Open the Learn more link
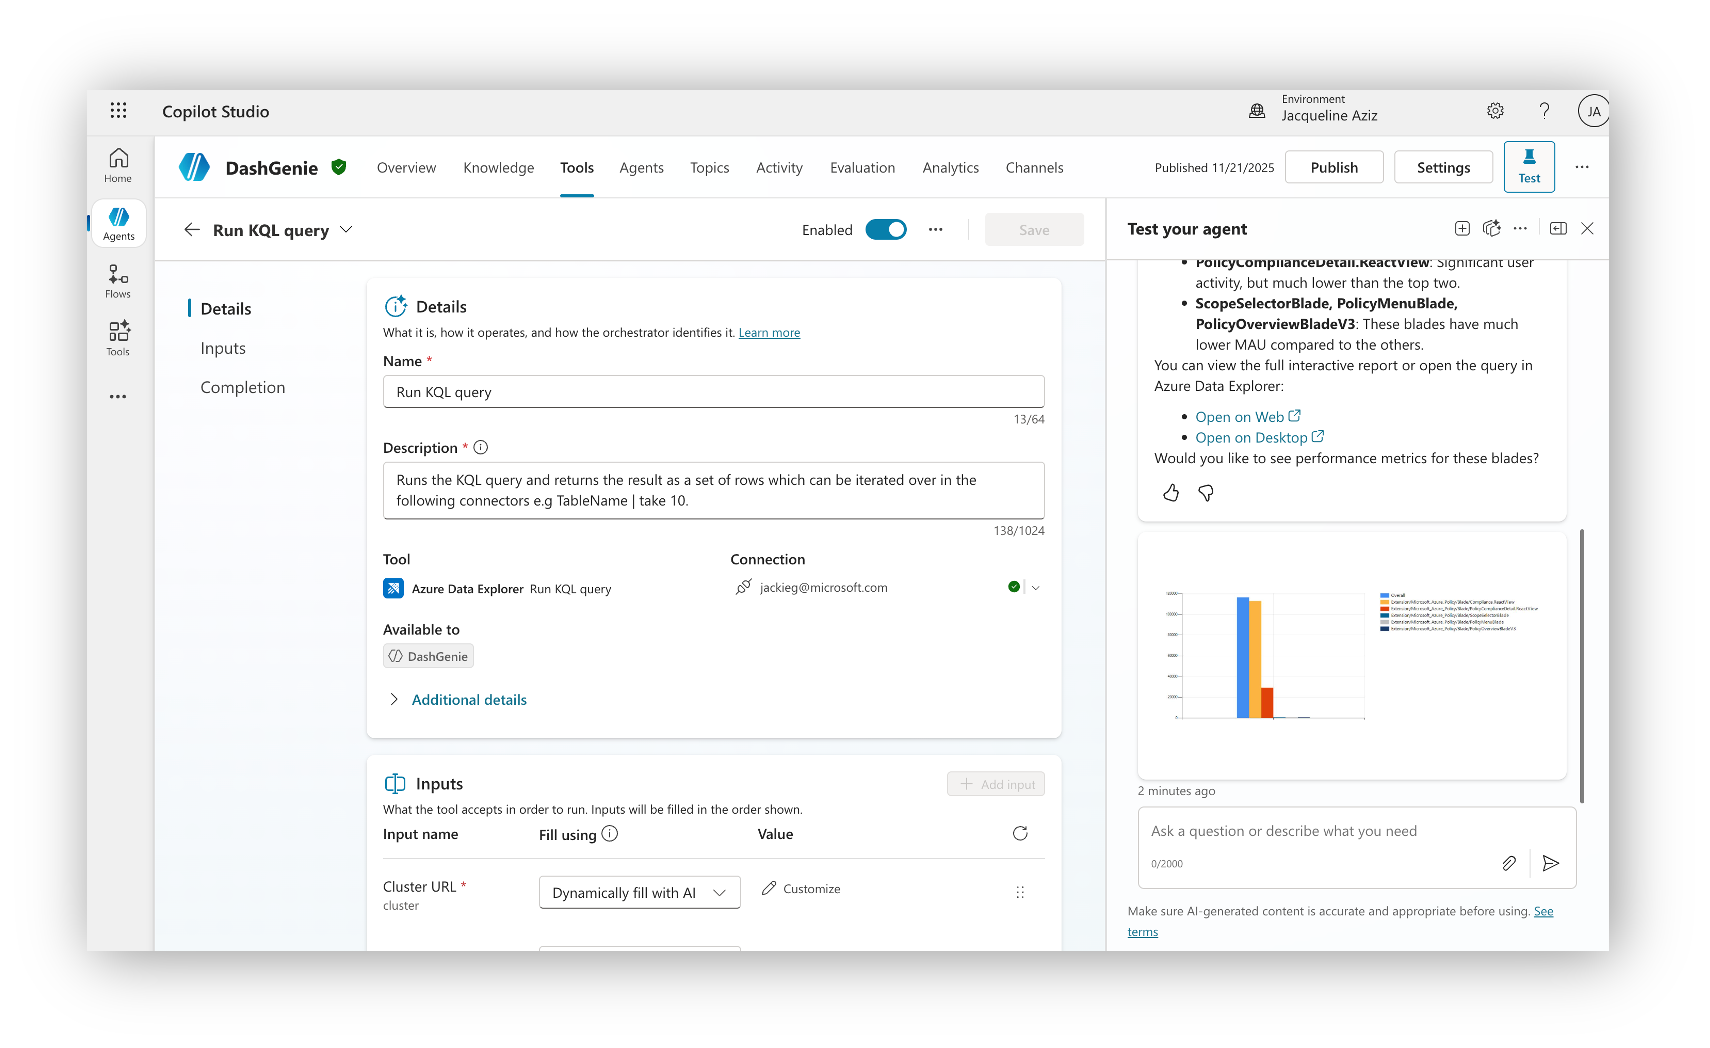The width and height of the screenshot is (1710, 1048). click(769, 333)
